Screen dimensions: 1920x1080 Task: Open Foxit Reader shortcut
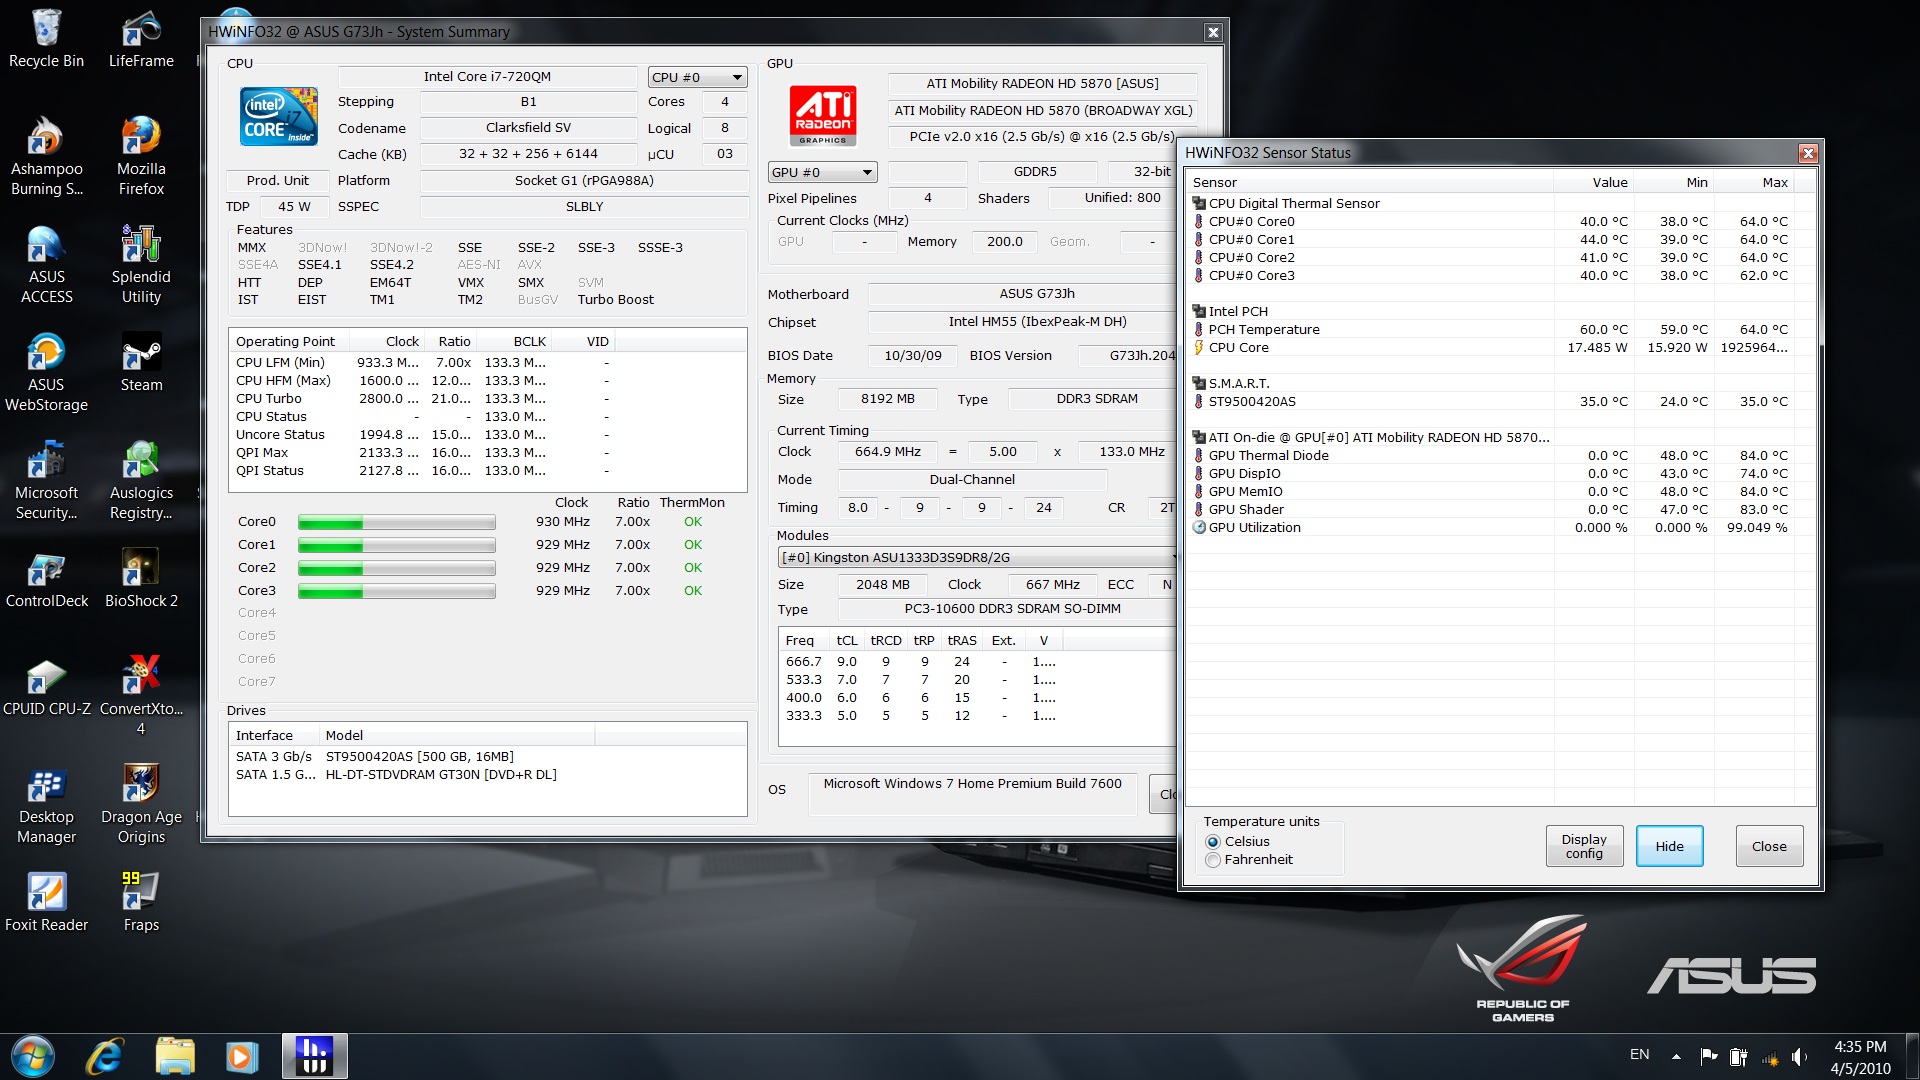point(46,902)
